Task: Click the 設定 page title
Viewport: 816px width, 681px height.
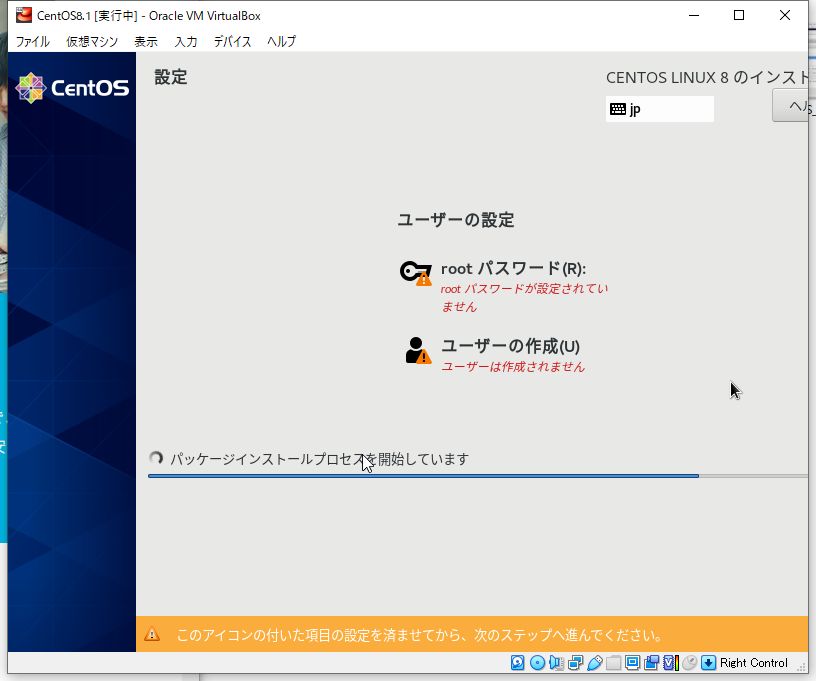Action: 171,77
